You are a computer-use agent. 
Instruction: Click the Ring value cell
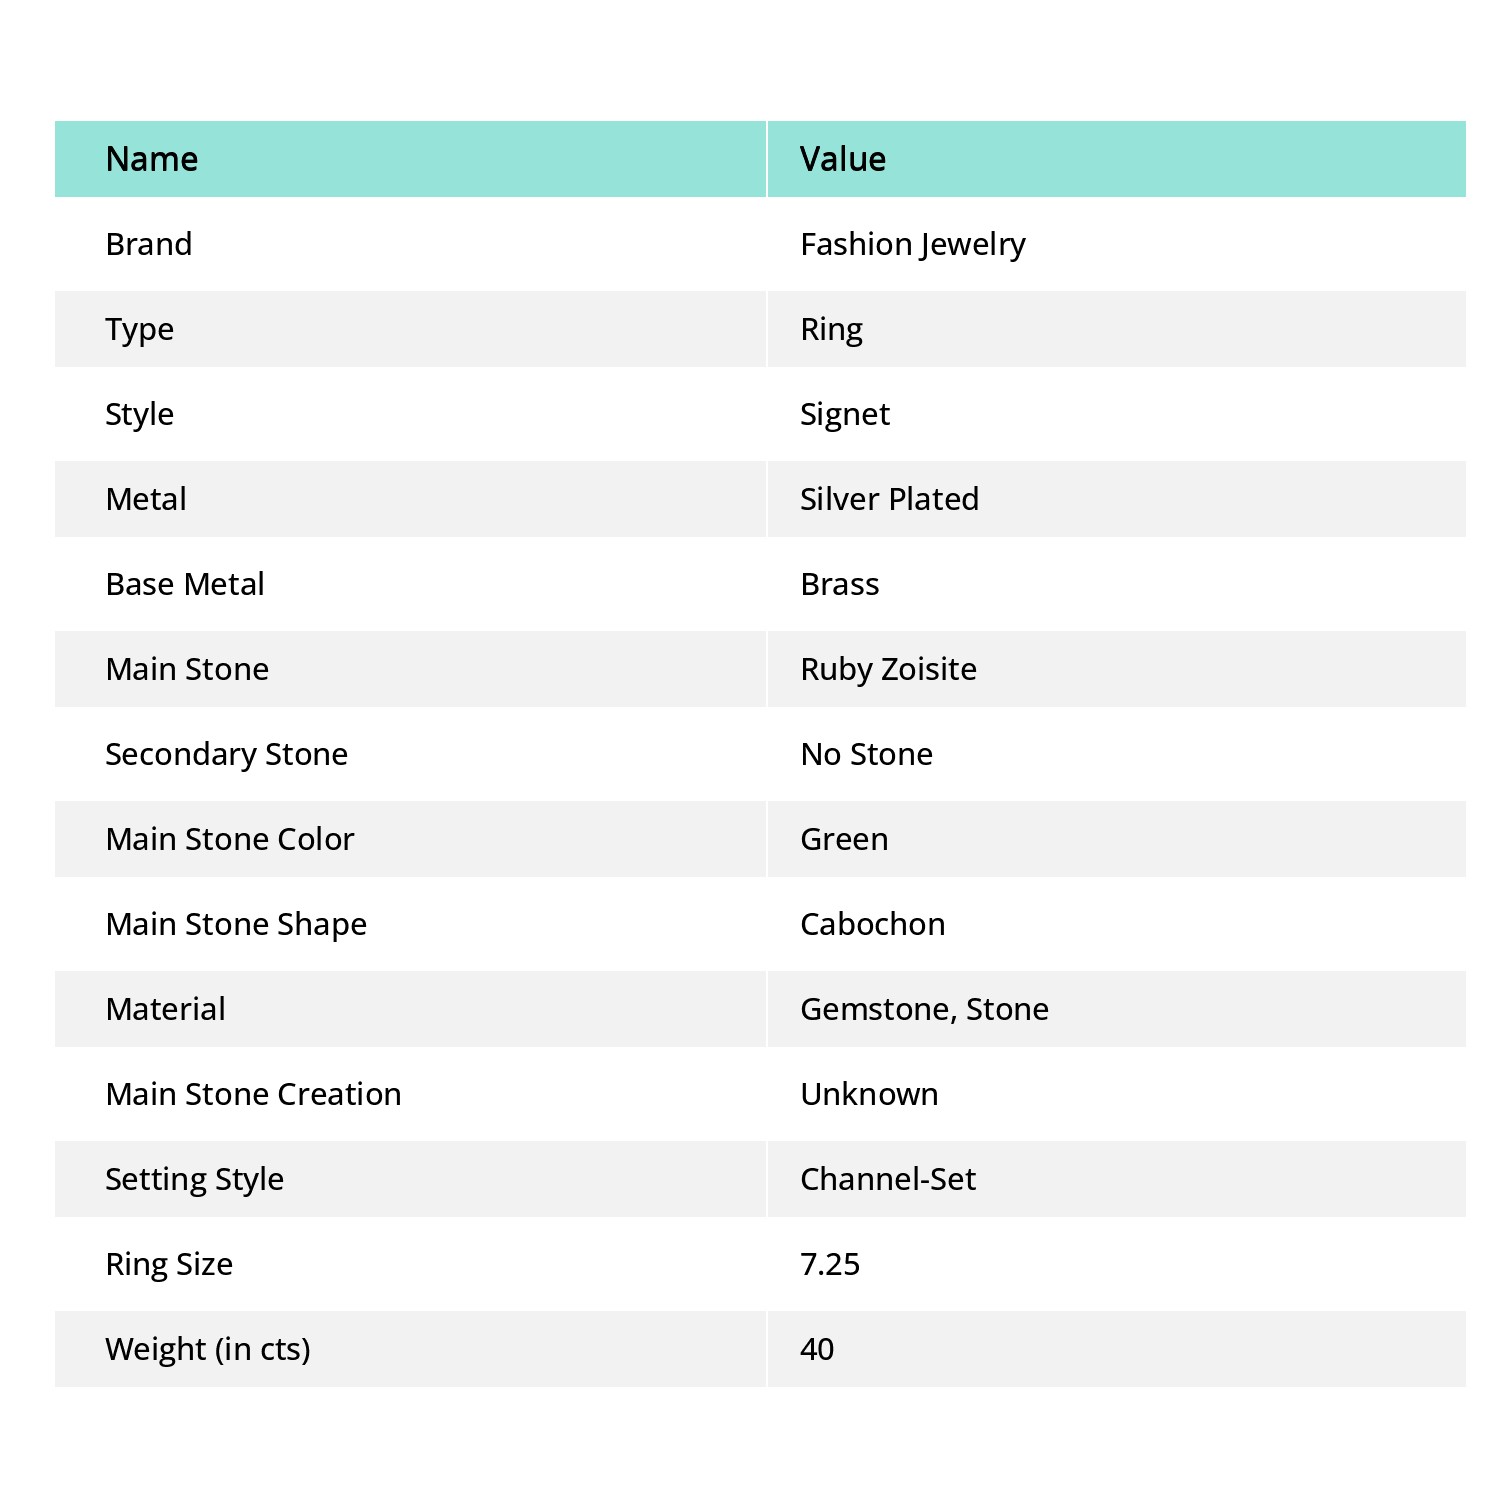pos(831,329)
